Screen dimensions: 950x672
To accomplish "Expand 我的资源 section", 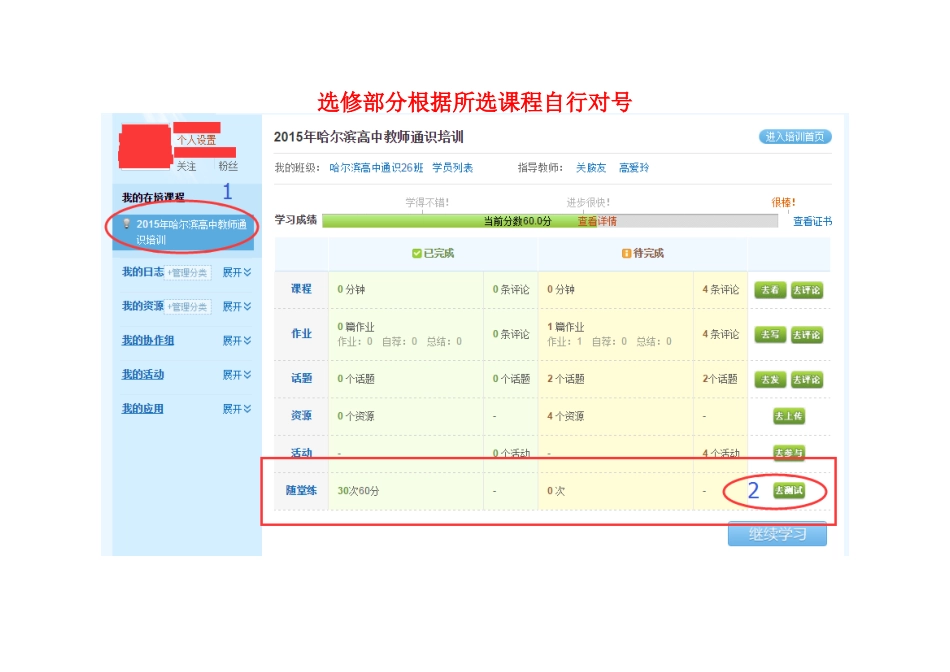I will (x=237, y=307).
